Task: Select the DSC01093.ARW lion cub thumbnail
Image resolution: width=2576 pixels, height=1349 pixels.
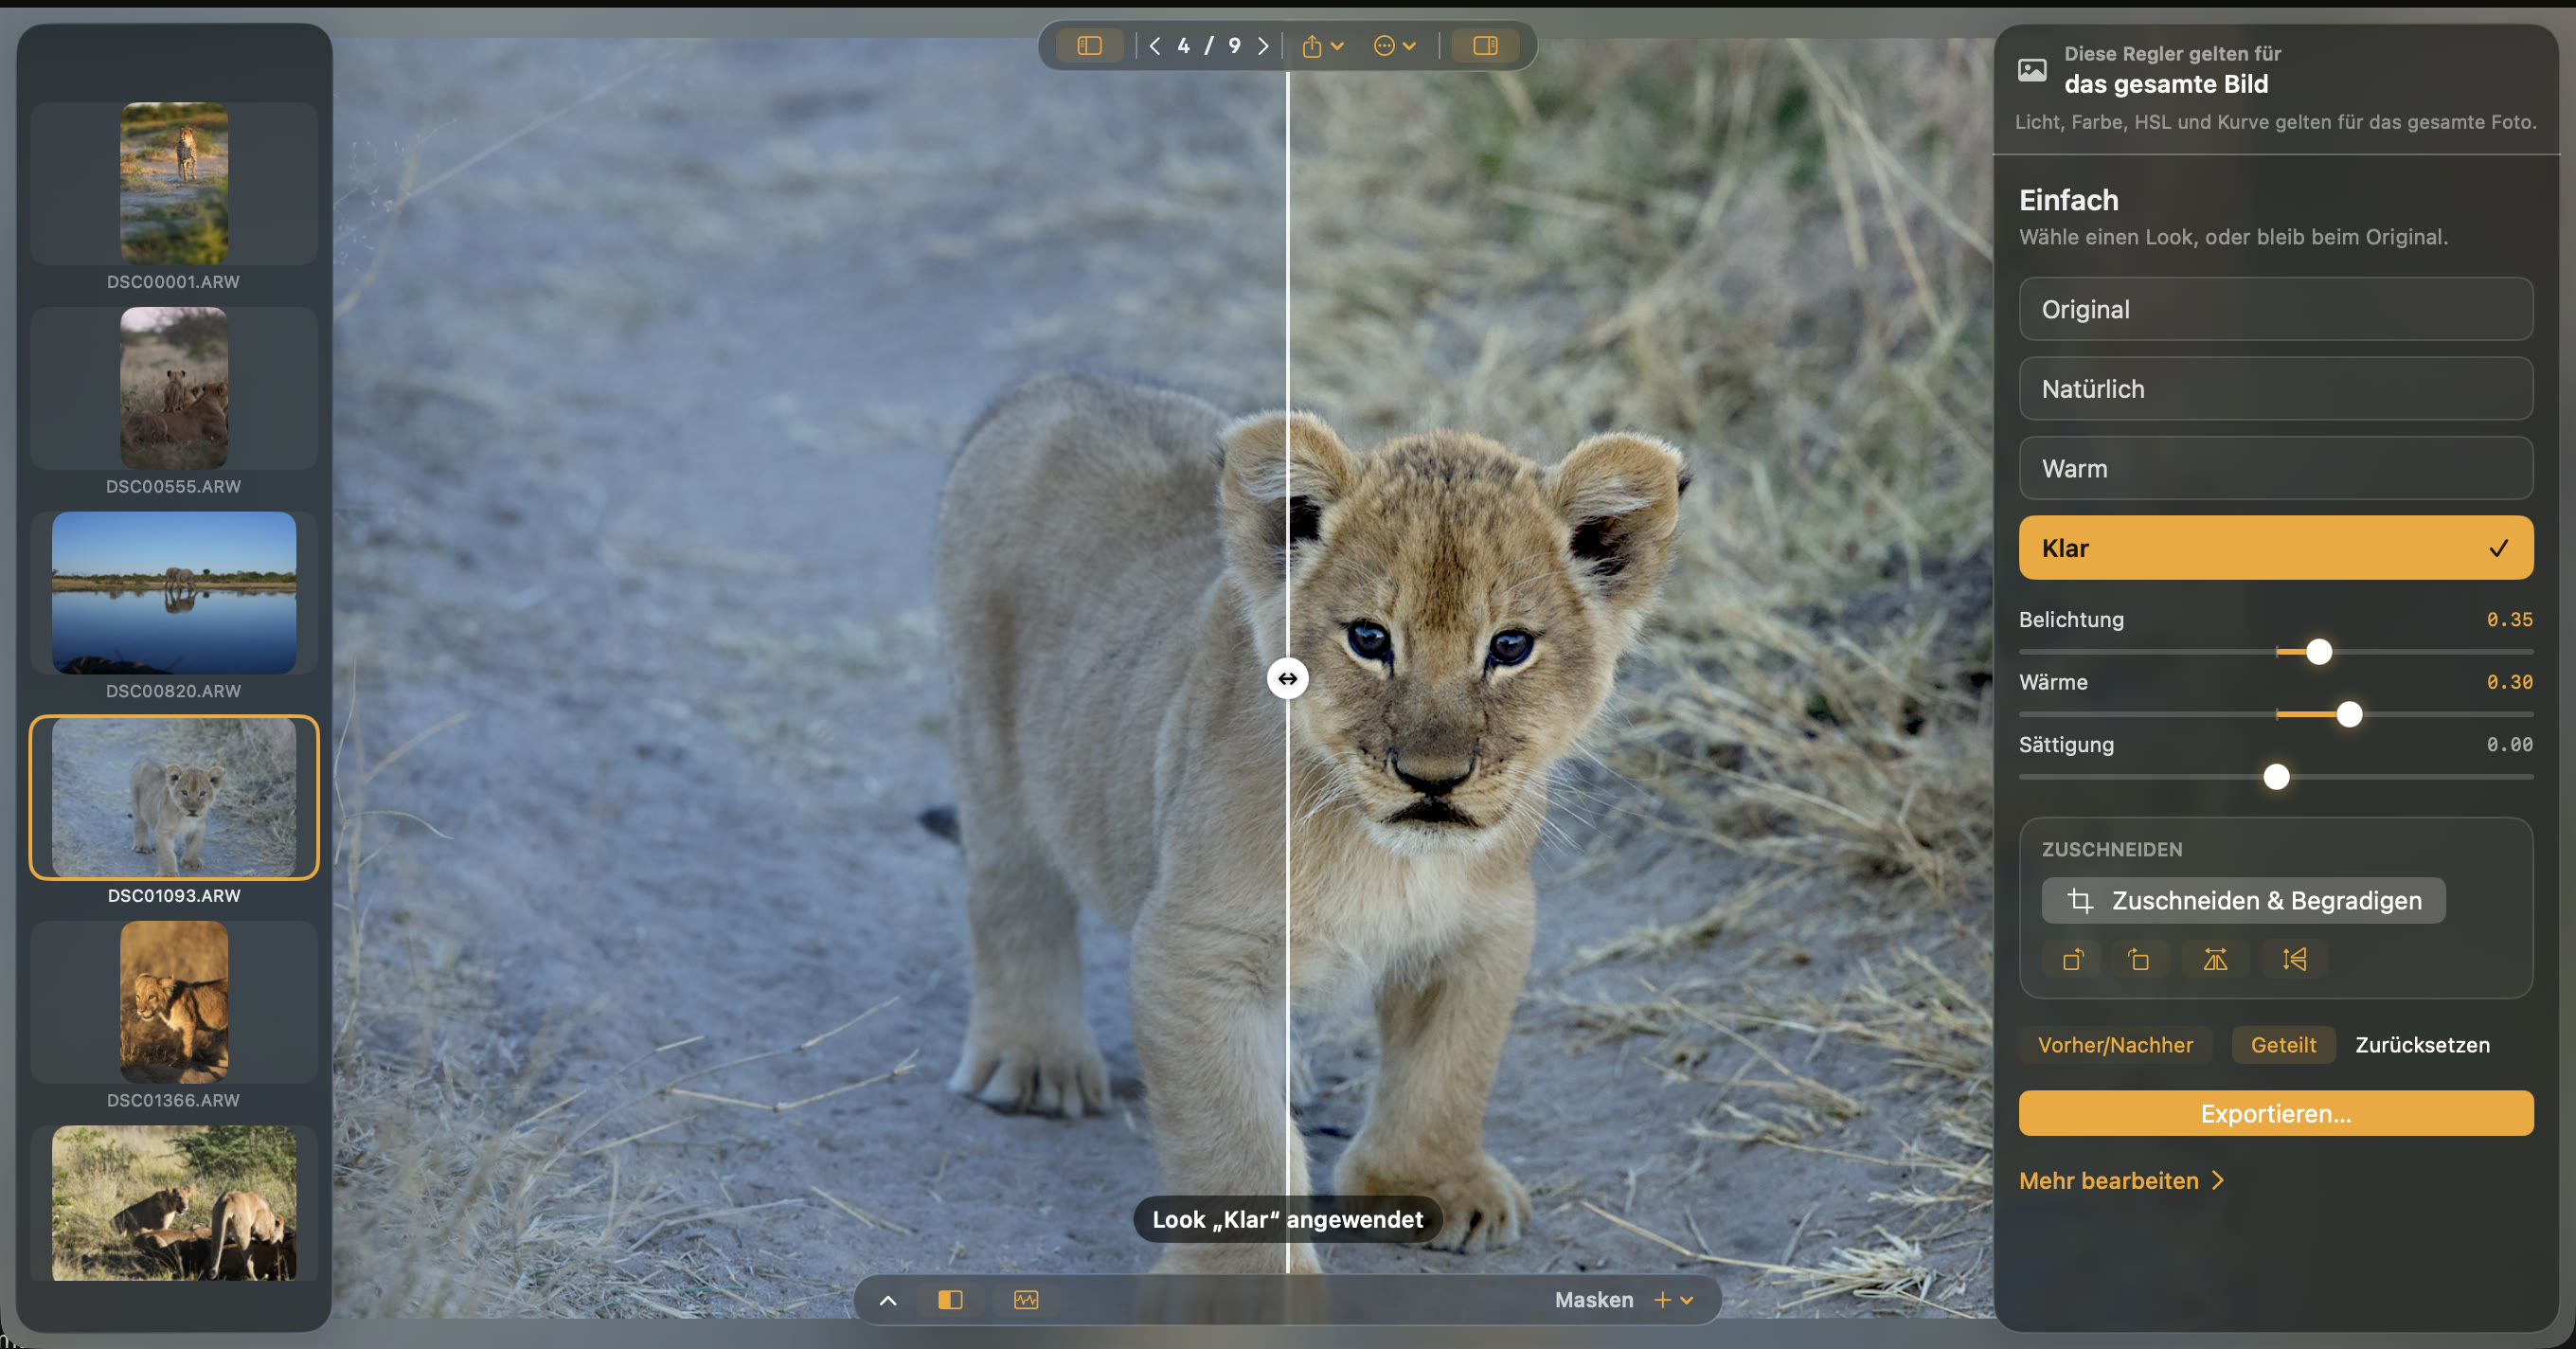Action: click(174, 797)
